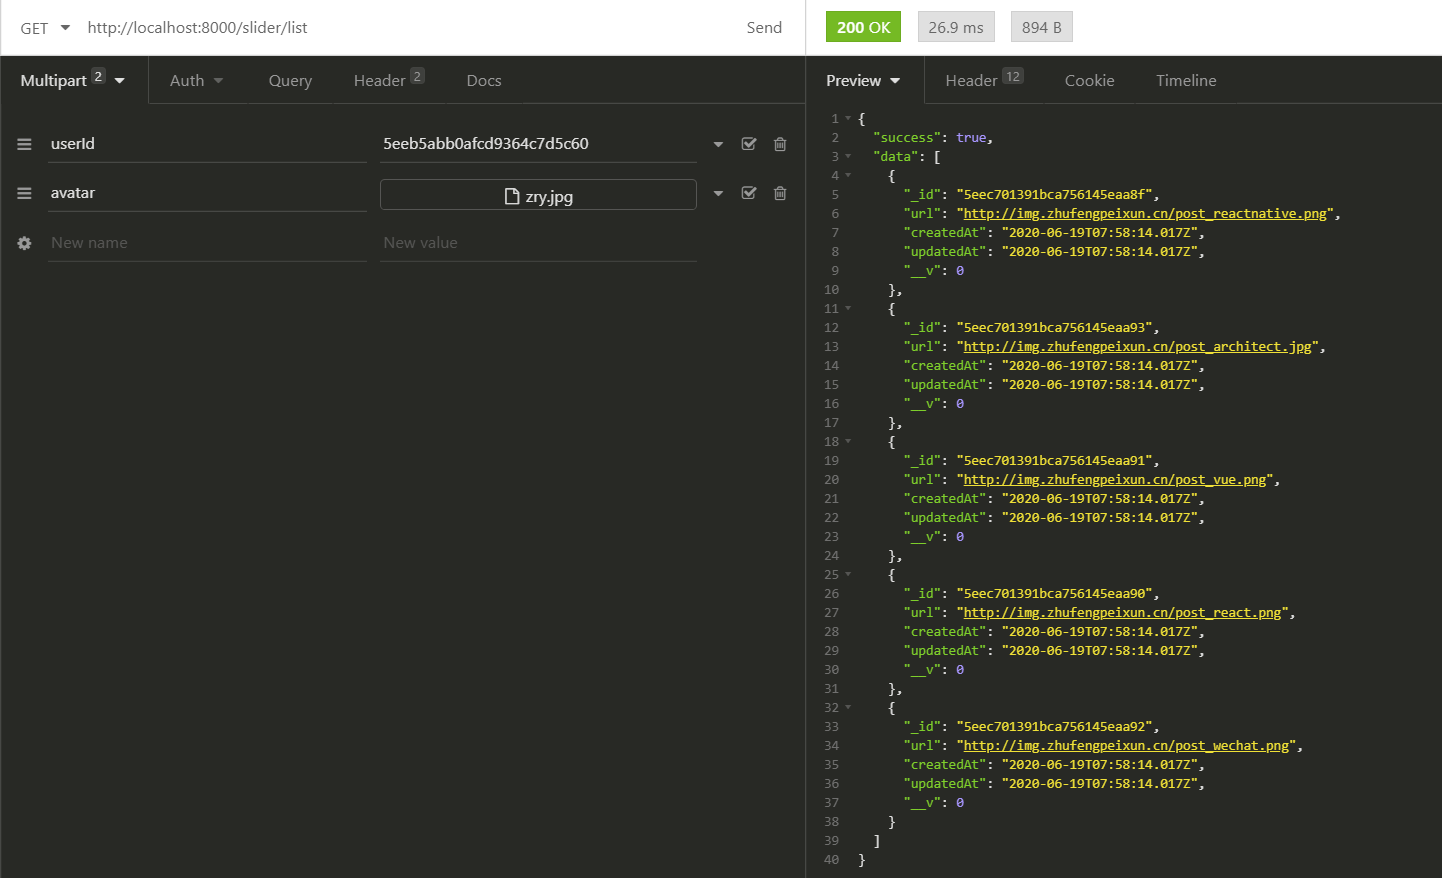This screenshot has width=1442, height=878.
Task: Toggle the userId field enabled checkbox
Action: 748,144
